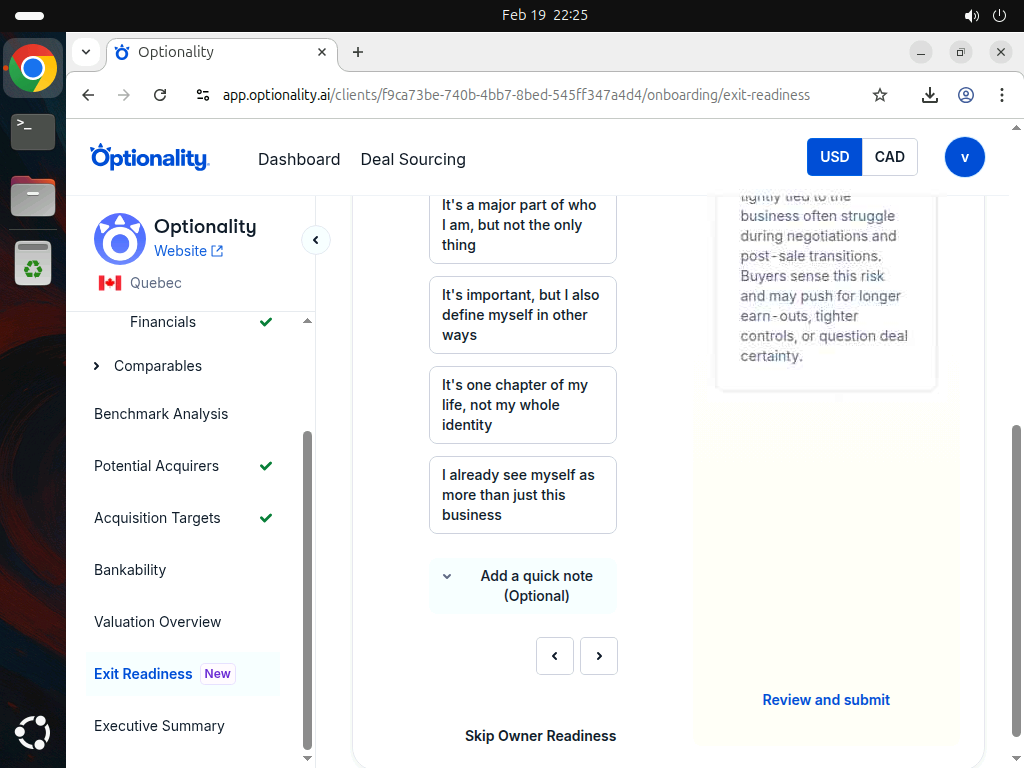Switch currency to CAD

(890, 157)
